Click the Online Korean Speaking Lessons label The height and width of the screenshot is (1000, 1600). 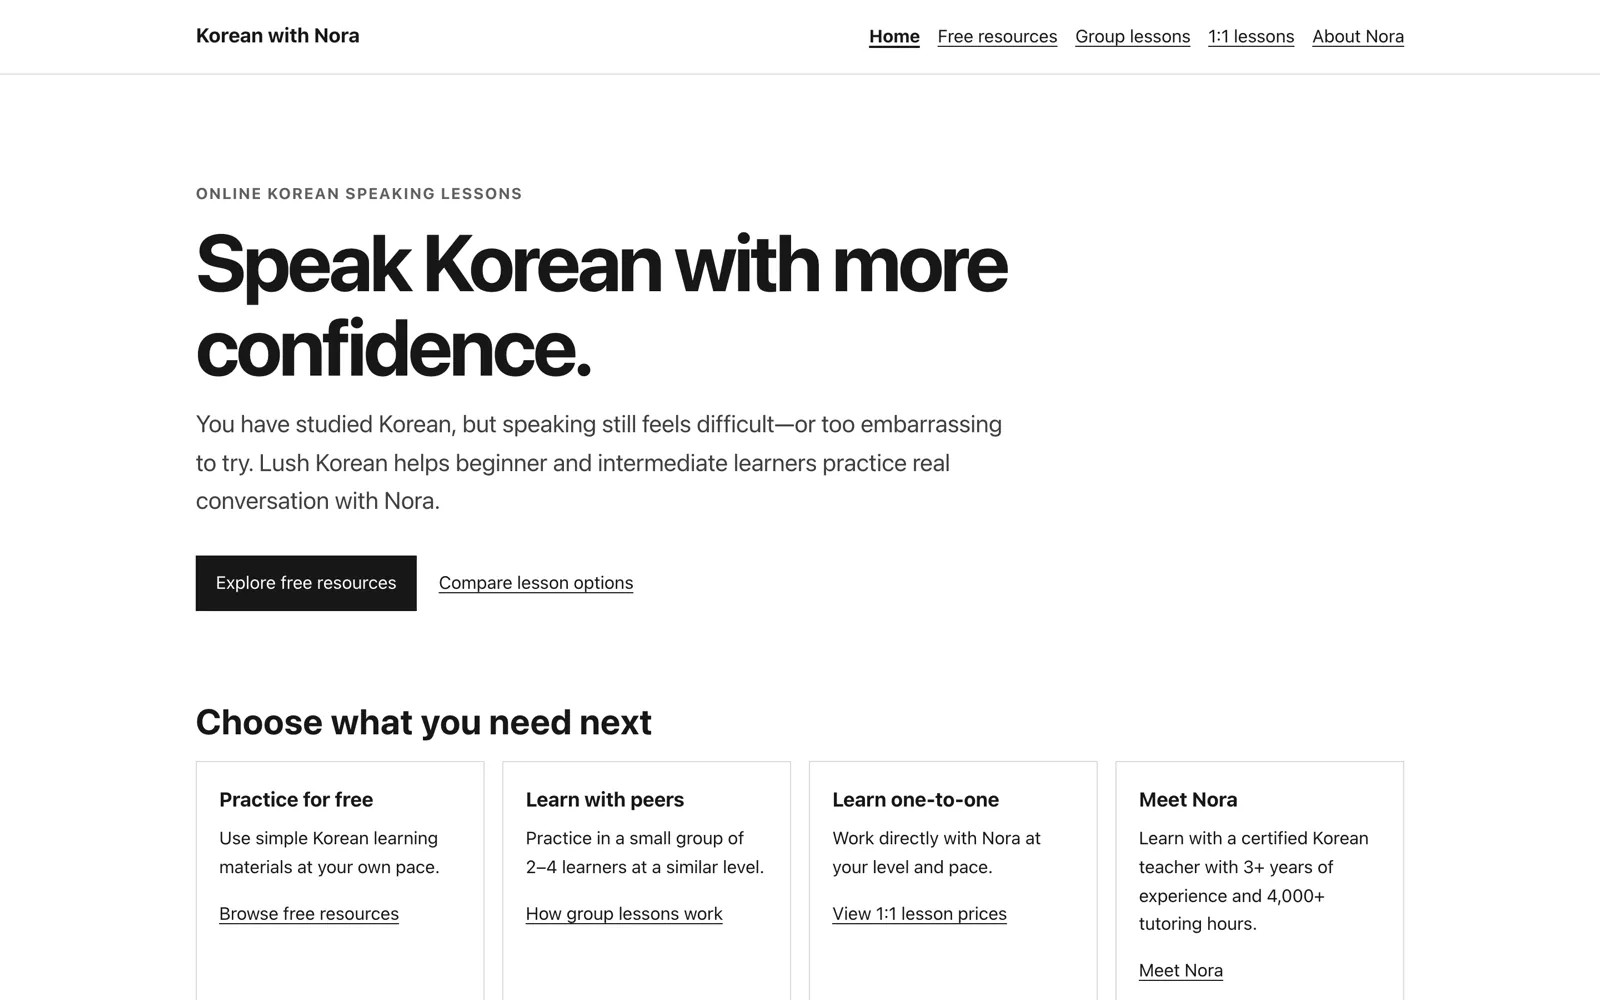(359, 194)
